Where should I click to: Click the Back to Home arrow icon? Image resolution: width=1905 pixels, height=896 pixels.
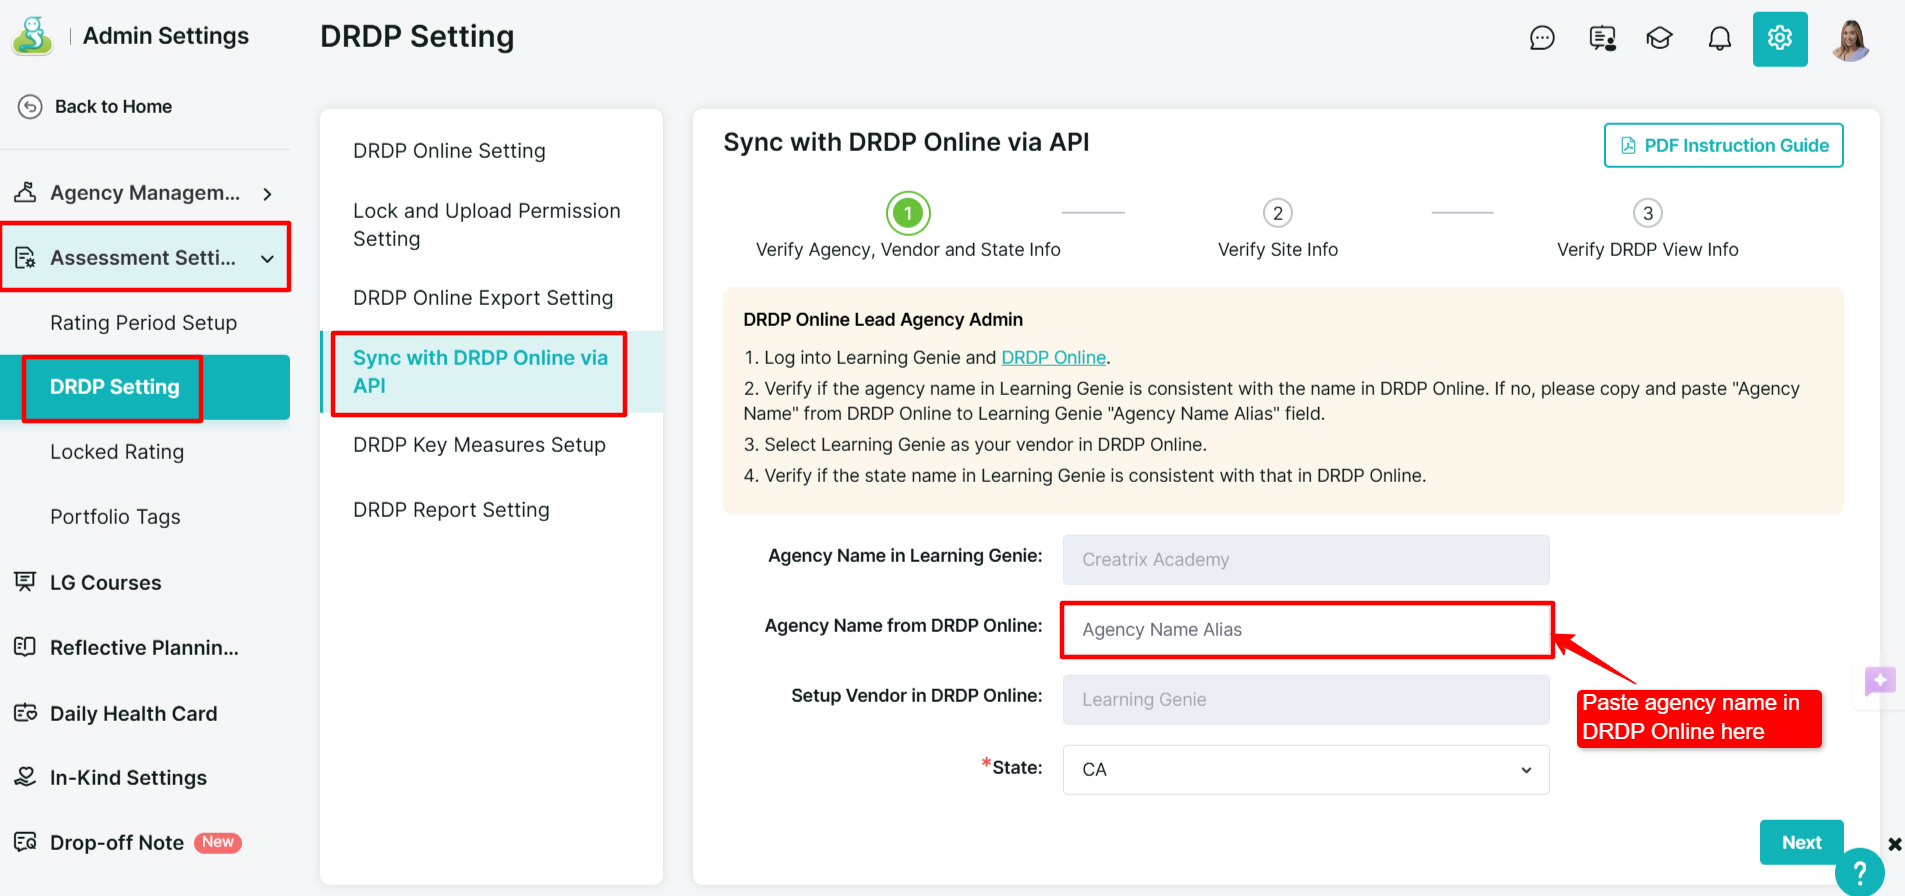click(x=30, y=106)
